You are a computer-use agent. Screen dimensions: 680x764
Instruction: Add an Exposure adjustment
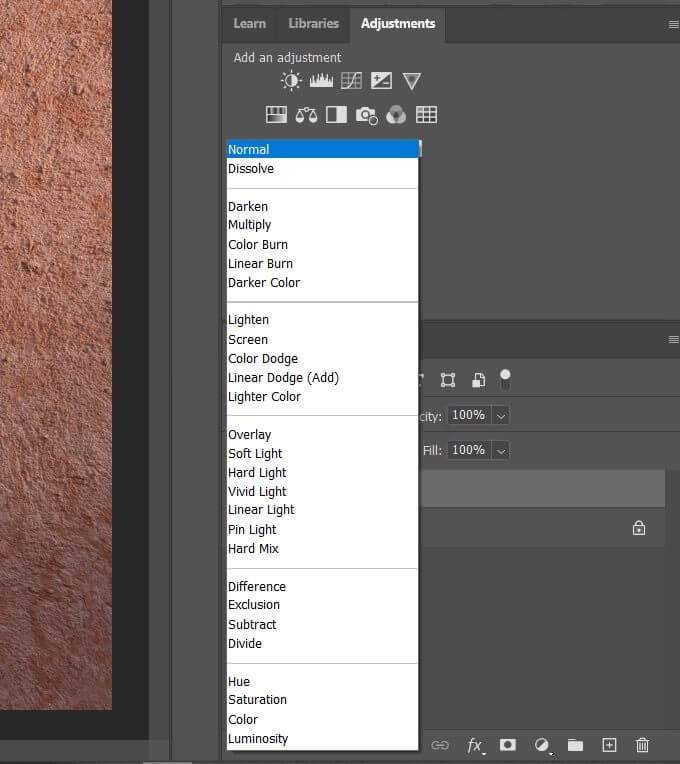click(x=381, y=81)
